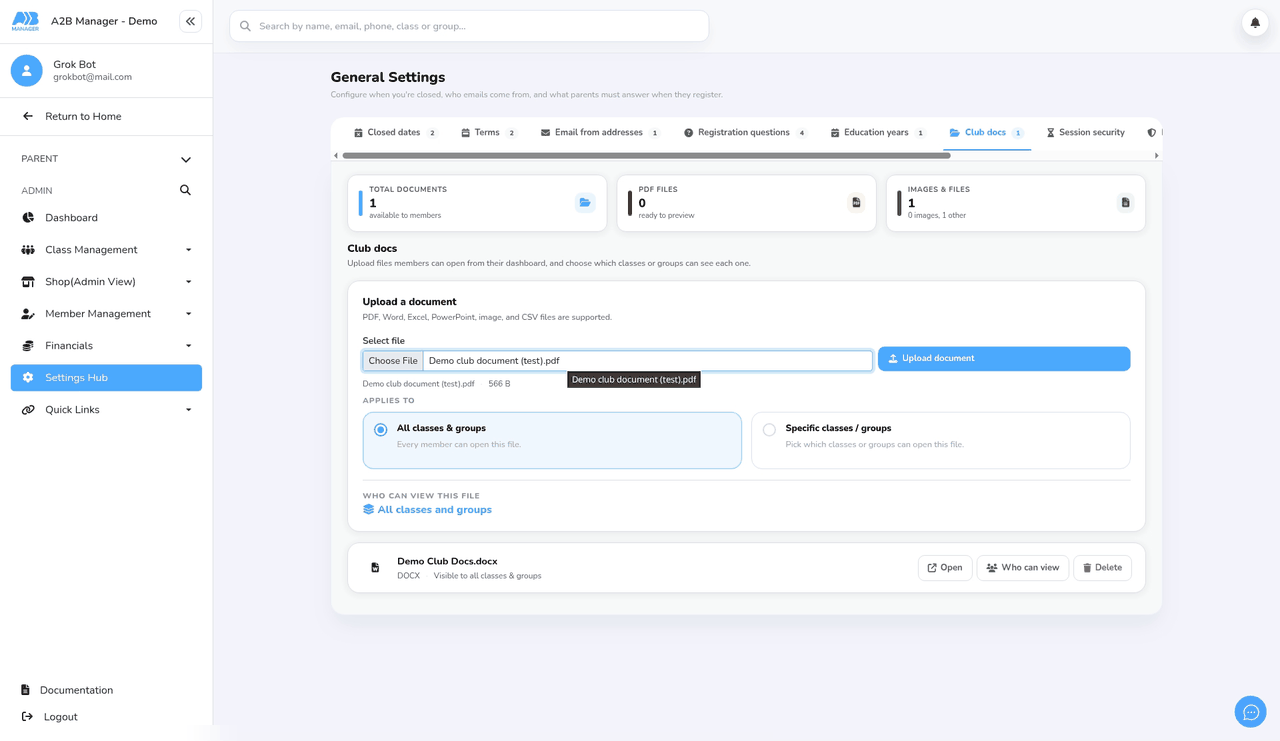Delete the Demo Club Docs.docx document
The width and height of the screenshot is (1280, 741).
pos(1102,568)
